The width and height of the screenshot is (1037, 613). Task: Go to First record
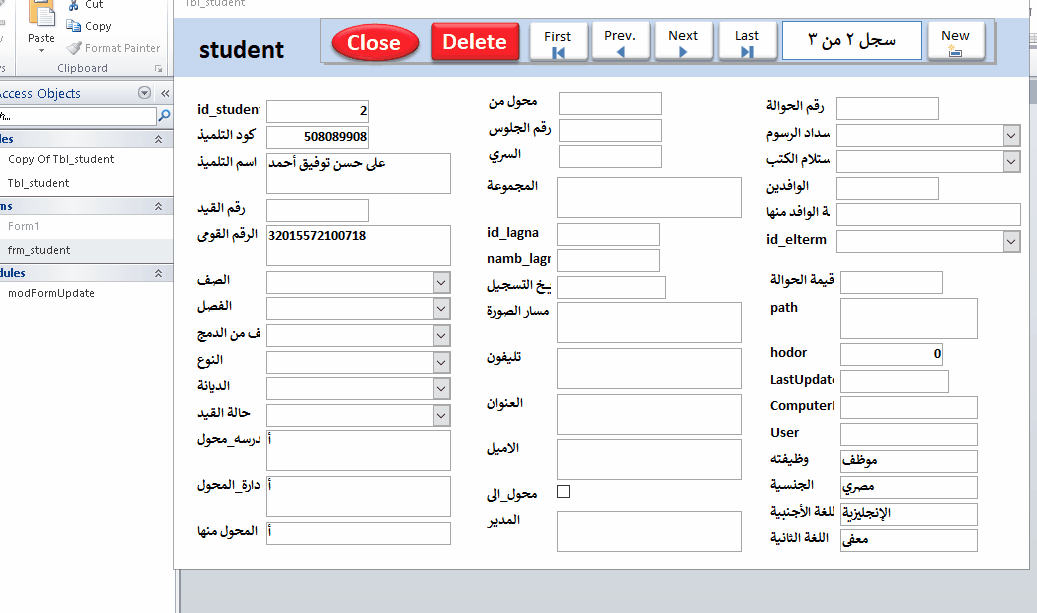pyautogui.click(x=557, y=43)
